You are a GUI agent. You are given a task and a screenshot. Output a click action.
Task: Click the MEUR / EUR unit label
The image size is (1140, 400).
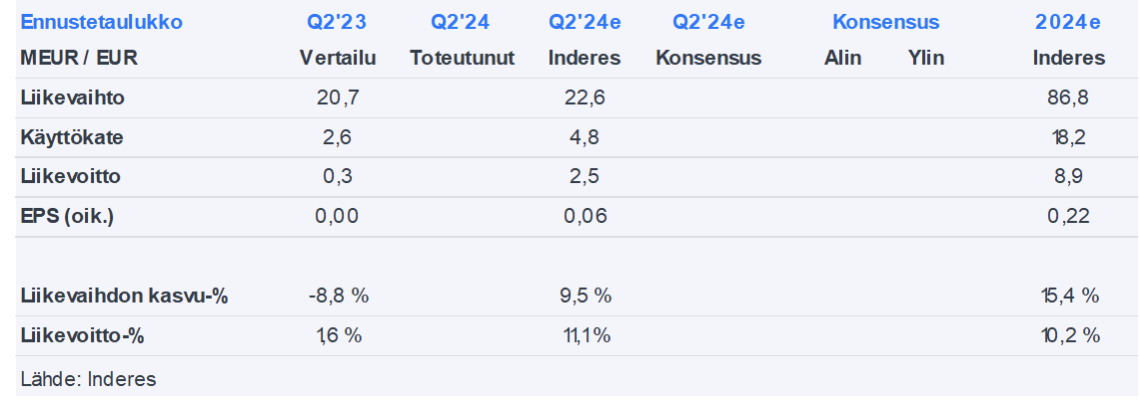click(79, 58)
